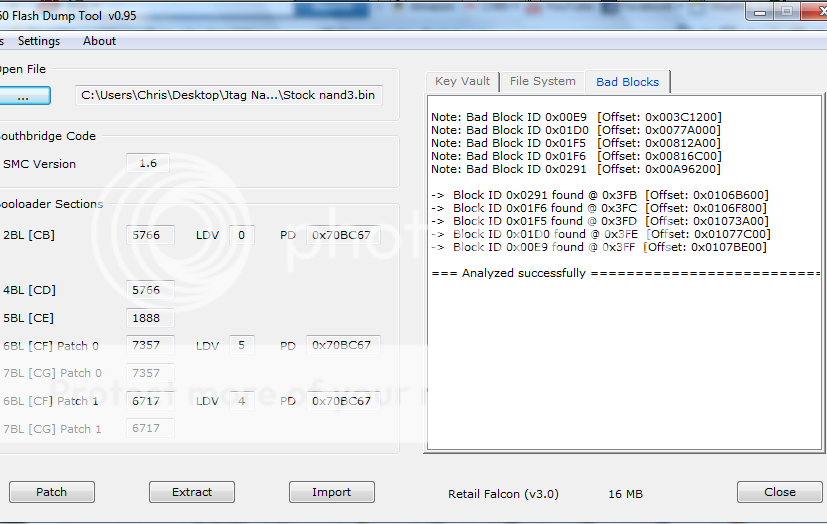Open the About menu
Screen dimensions: 827x524
99,41
